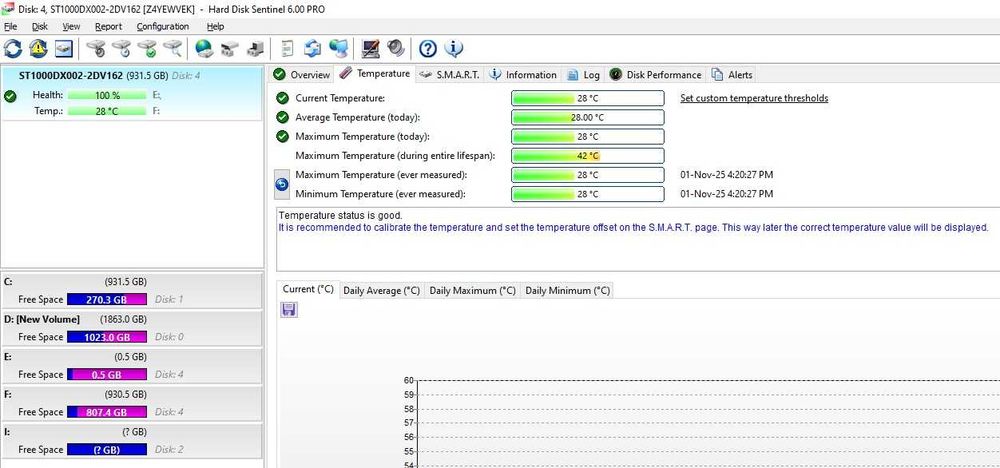Click the blue reset arrow beside Maximum Temperature
This screenshot has height=468, width=1000.
[281, 184]
